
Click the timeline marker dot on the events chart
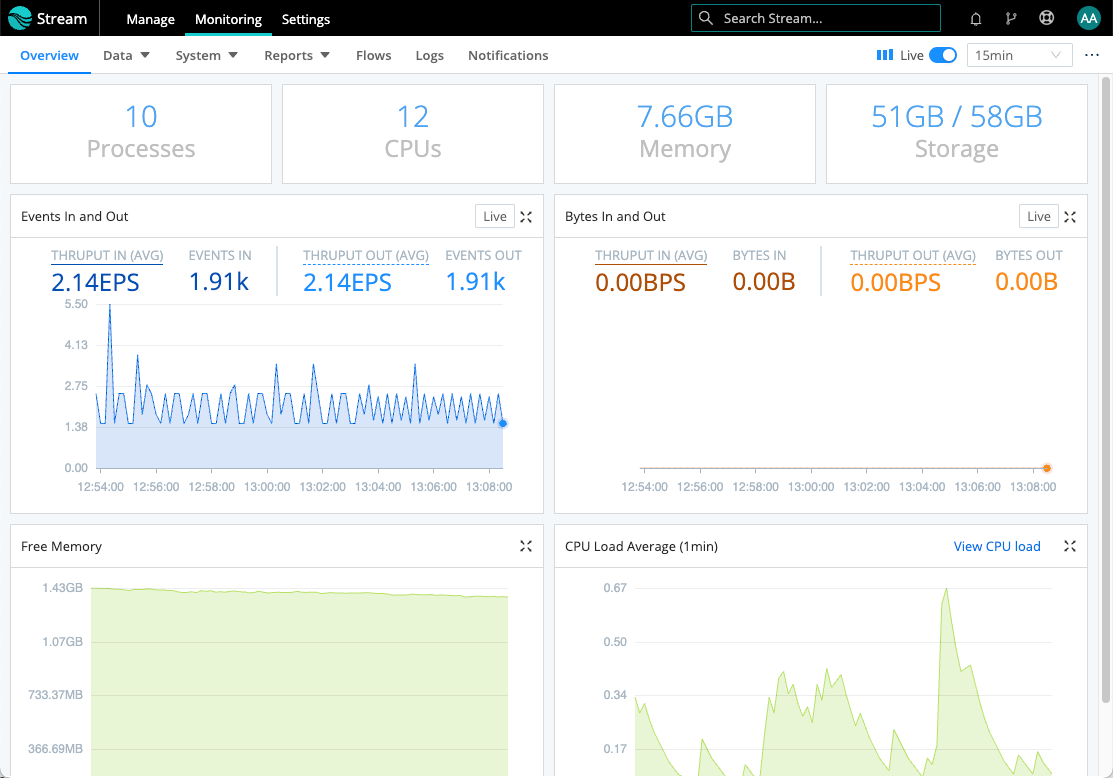tap(502, 423)
